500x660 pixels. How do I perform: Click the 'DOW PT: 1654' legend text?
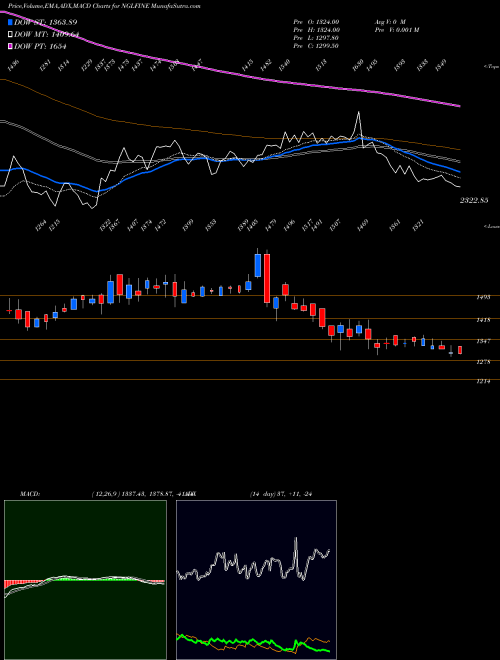[x=40, y=46]
